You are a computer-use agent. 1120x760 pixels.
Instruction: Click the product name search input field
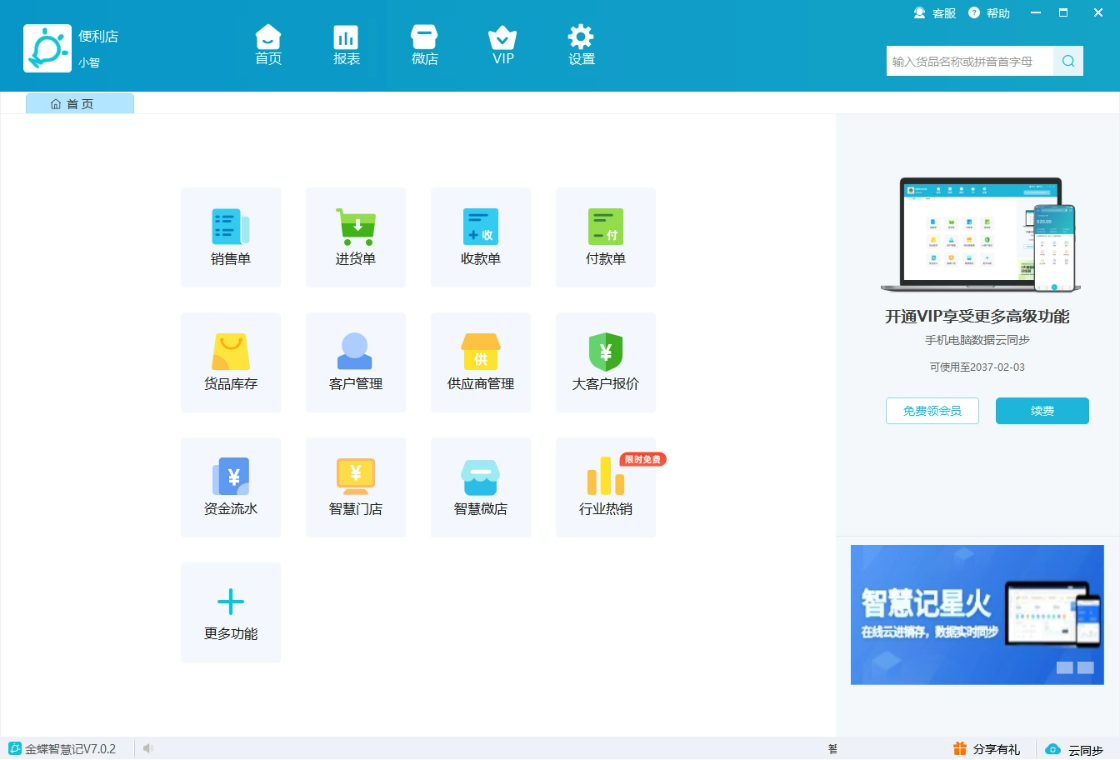(969, 61)
